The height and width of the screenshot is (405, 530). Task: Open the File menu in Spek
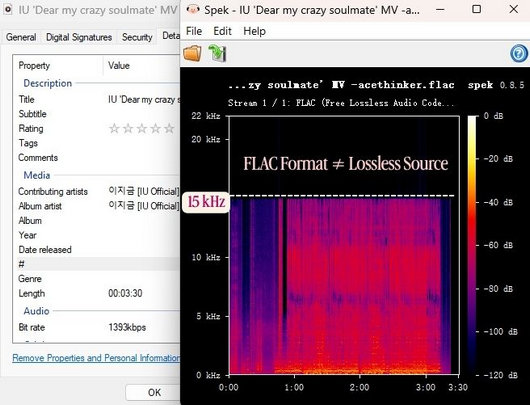[194, 31]
